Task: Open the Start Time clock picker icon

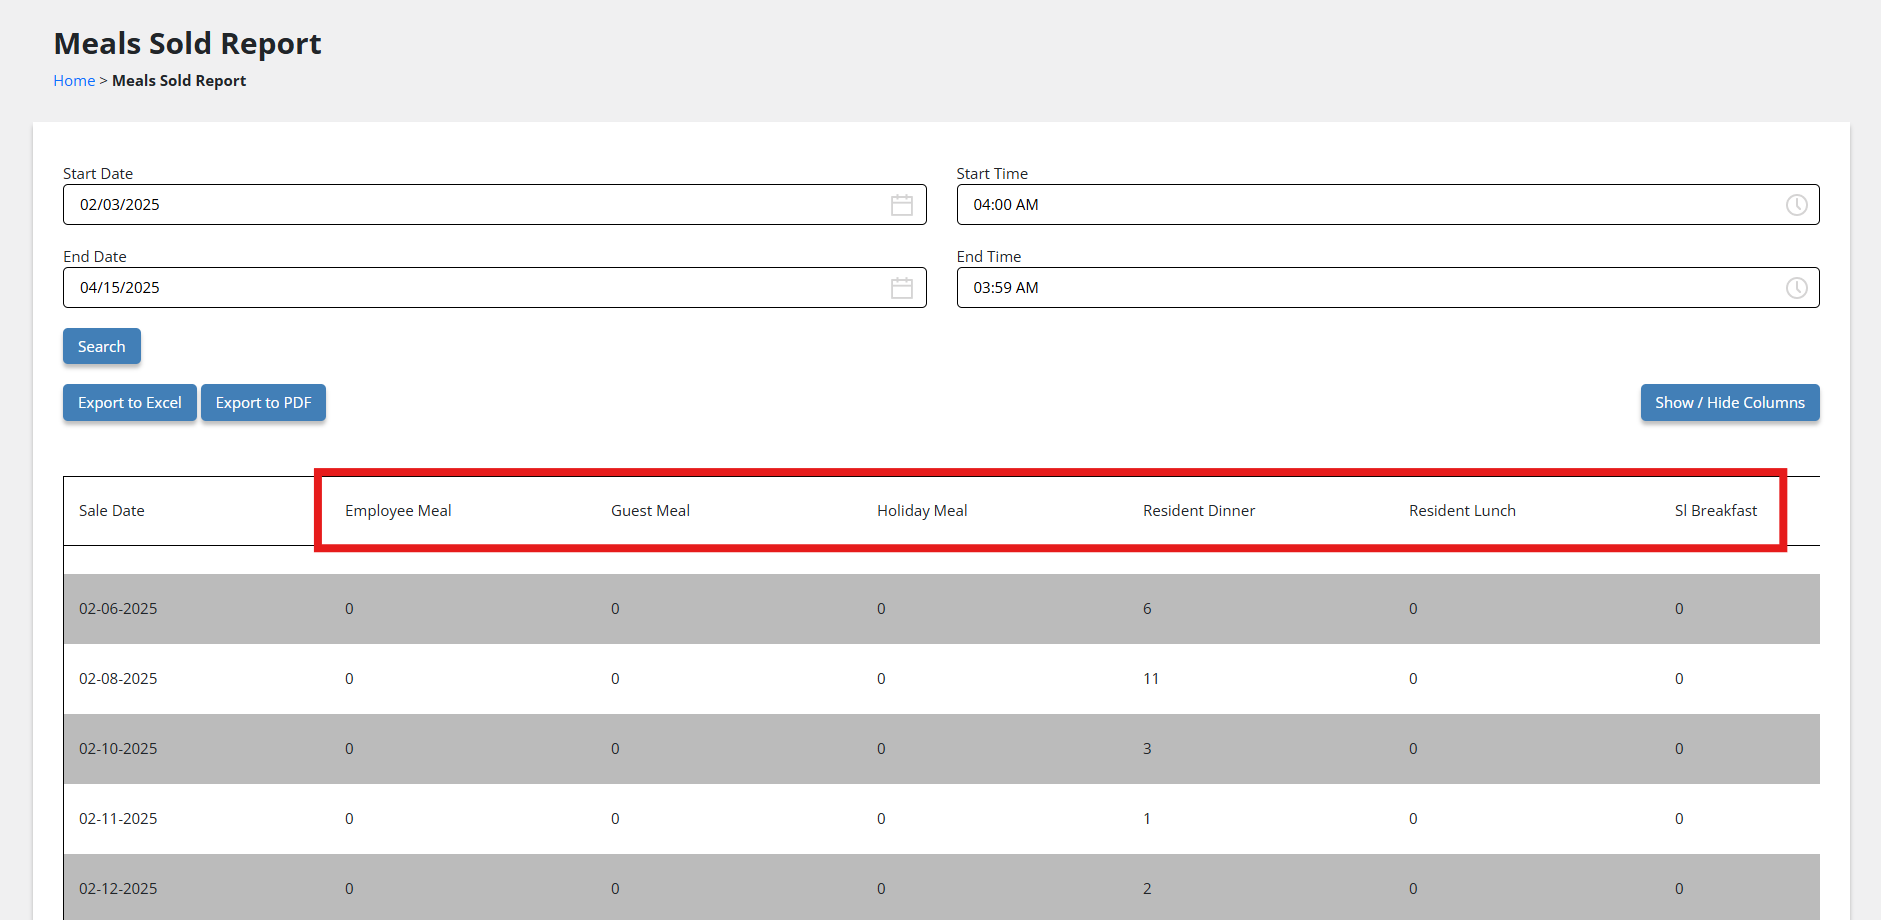Action: click(1796, 205)
